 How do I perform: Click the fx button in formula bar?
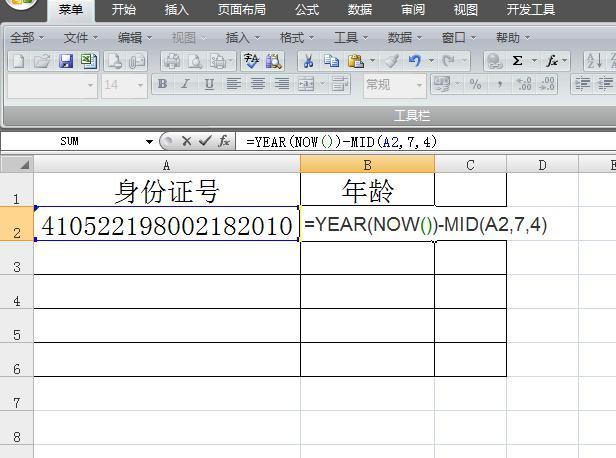click(x=224, y=141)
